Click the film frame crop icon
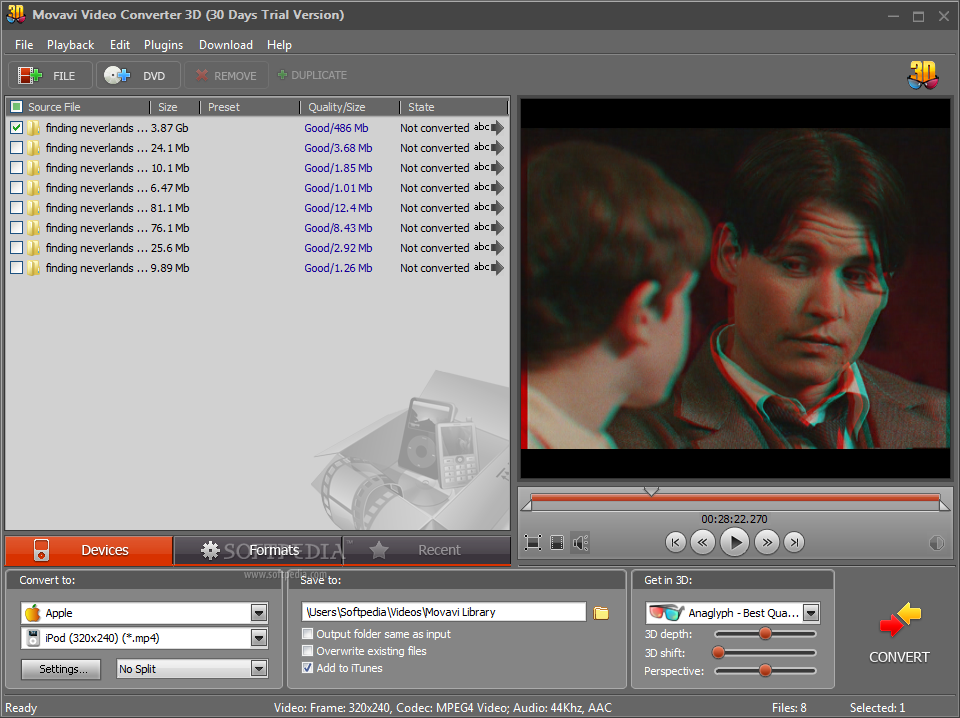The width and height of the screenshot is (960, 718). pyautogui.click(x=557, y=542)
